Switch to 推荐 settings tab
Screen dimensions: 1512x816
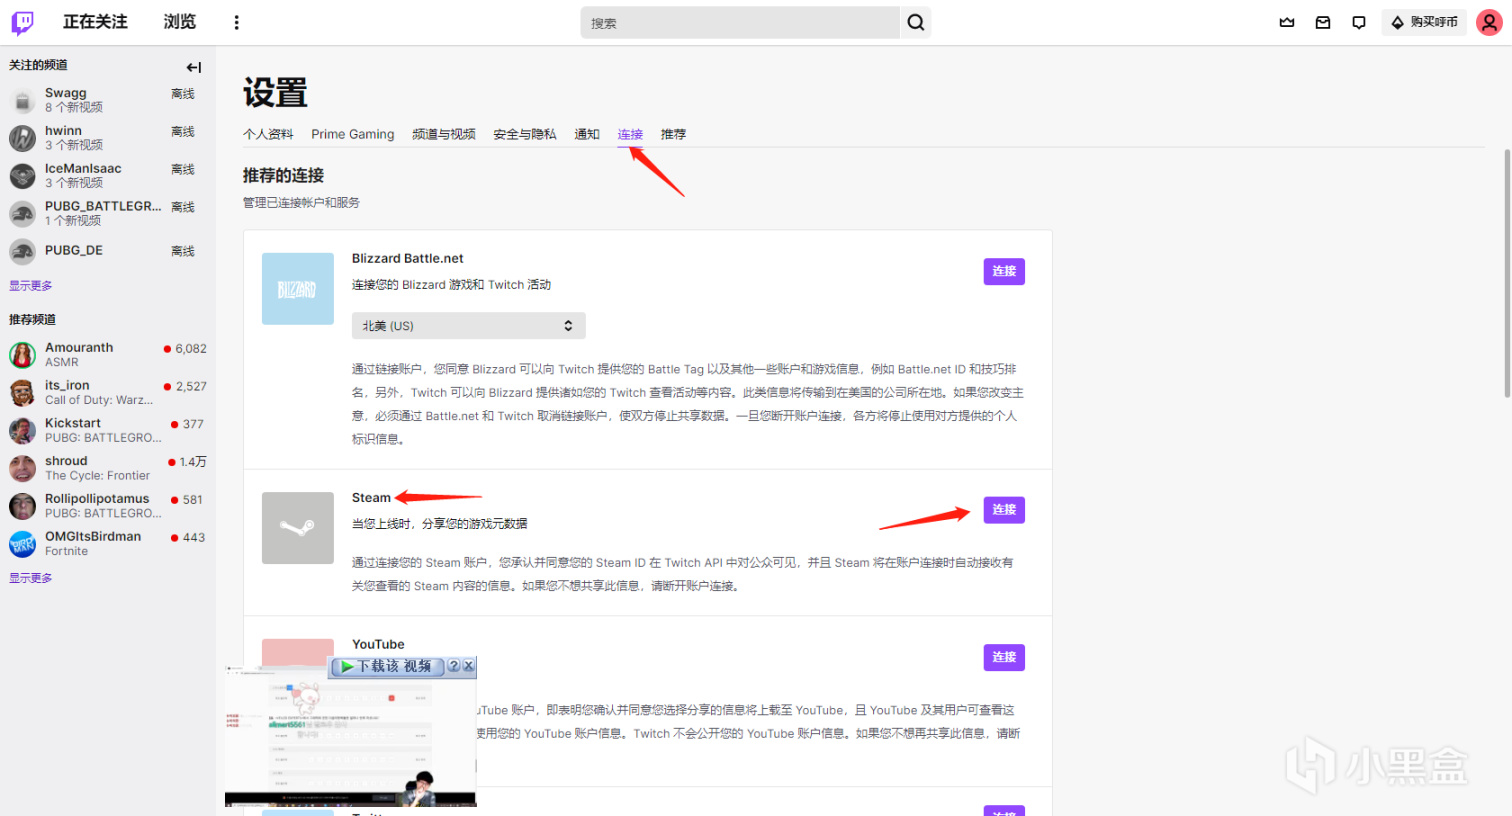[674, 134]
